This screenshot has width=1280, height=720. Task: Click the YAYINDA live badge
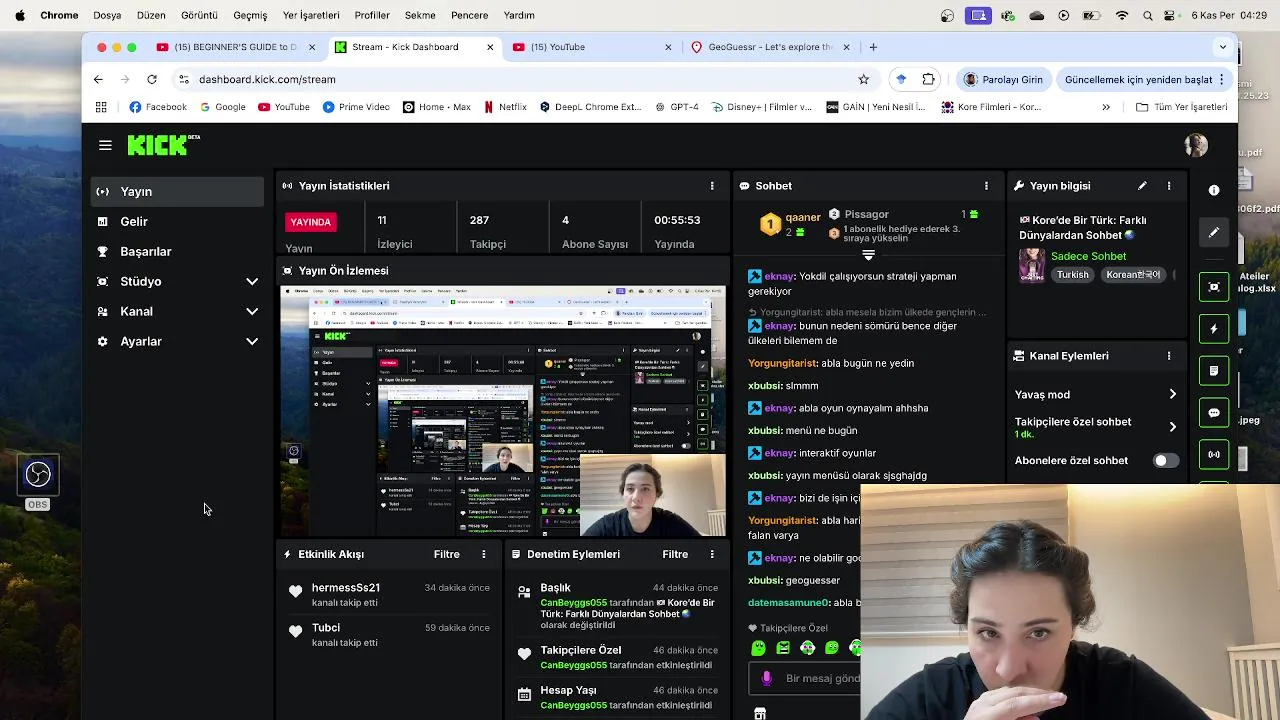[x=310, y=222]
